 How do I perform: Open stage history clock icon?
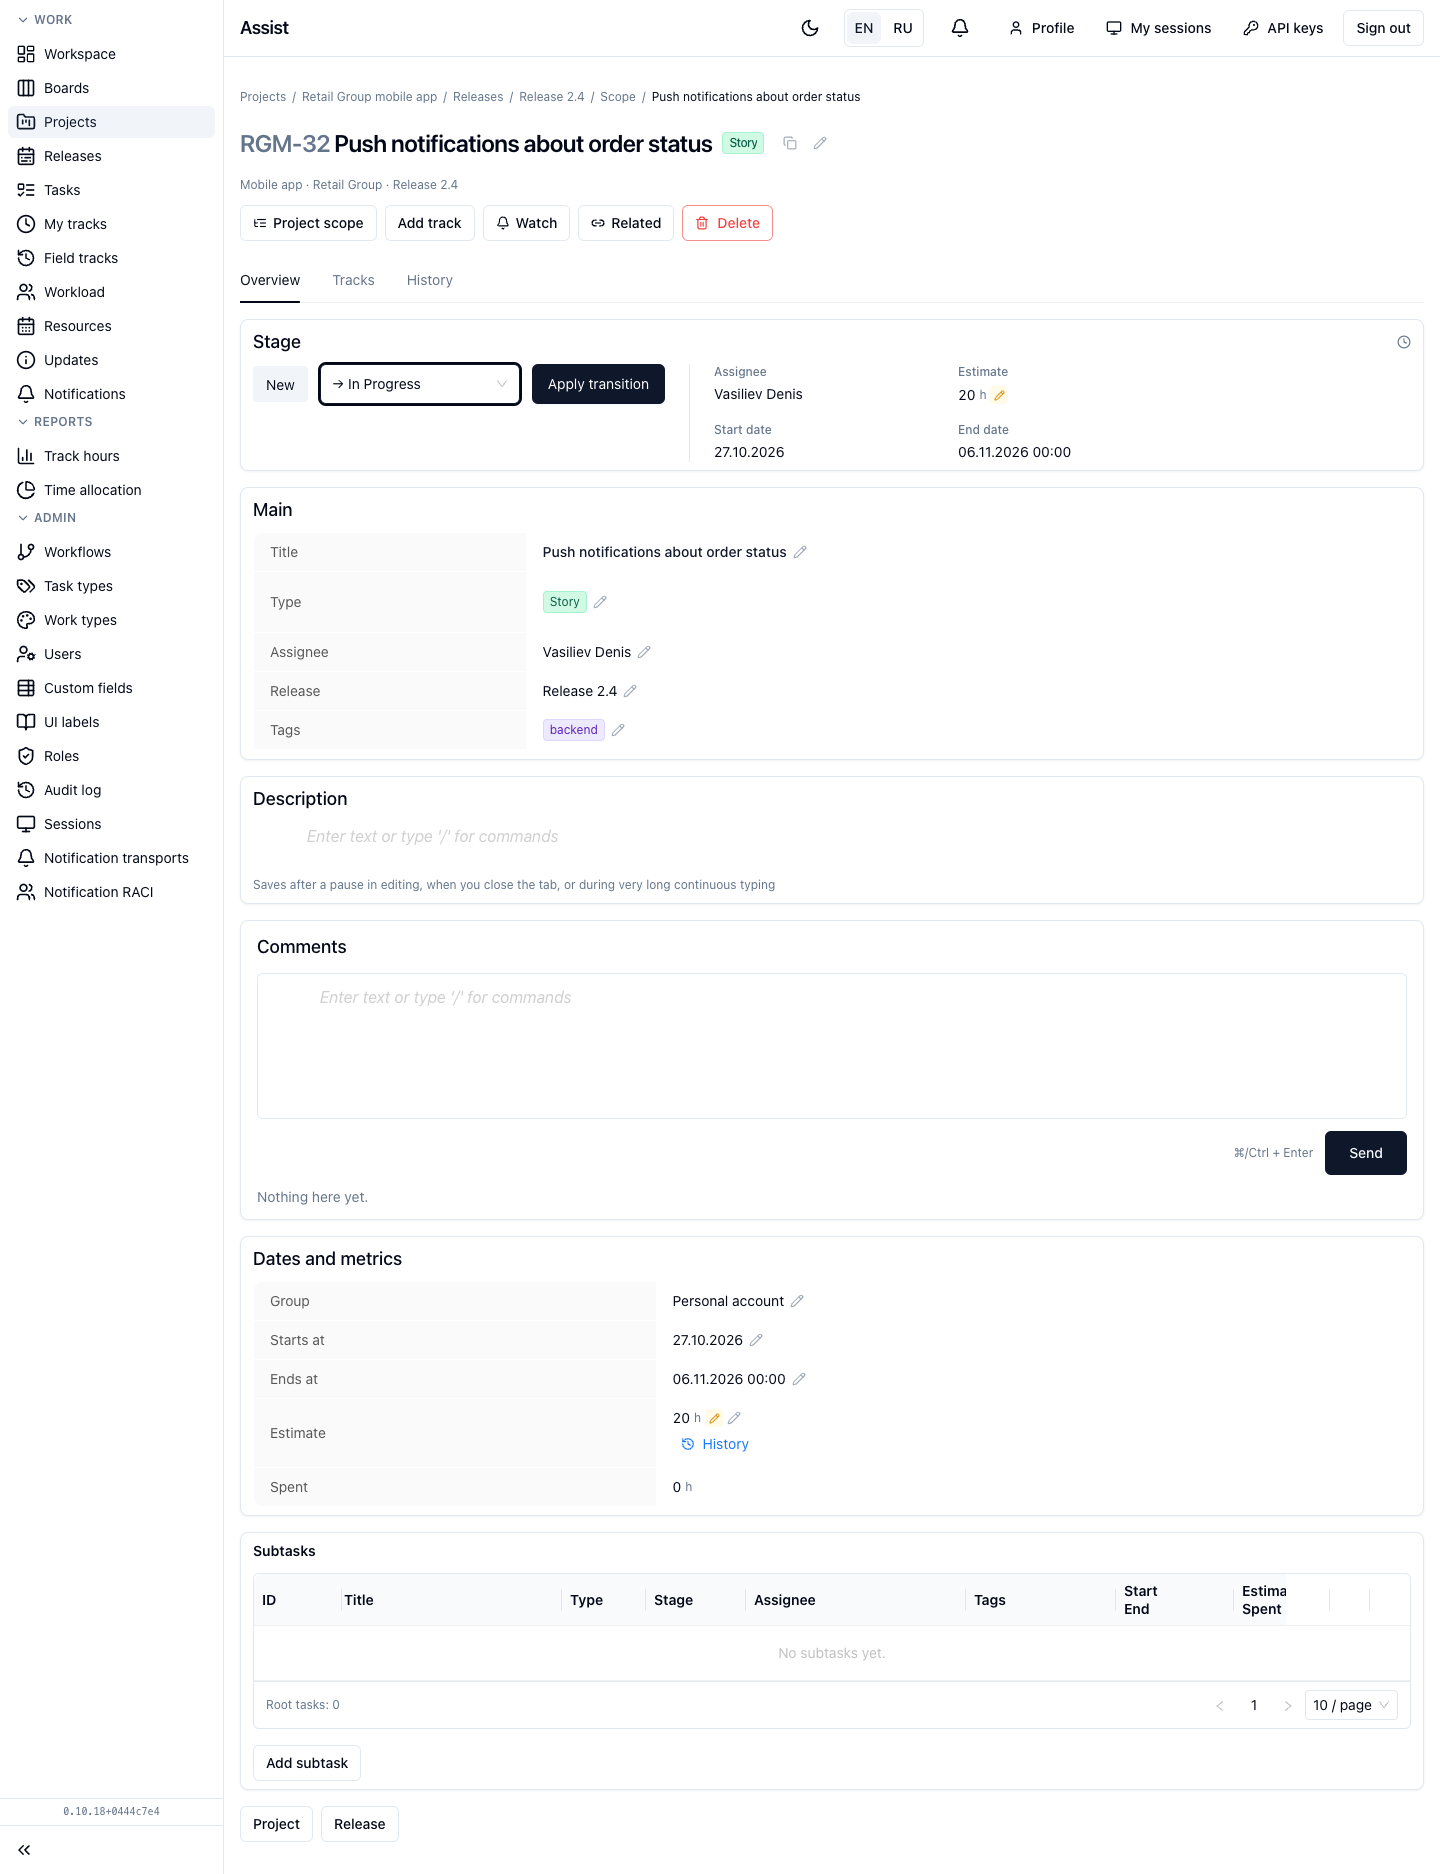tap(1404, 342)
